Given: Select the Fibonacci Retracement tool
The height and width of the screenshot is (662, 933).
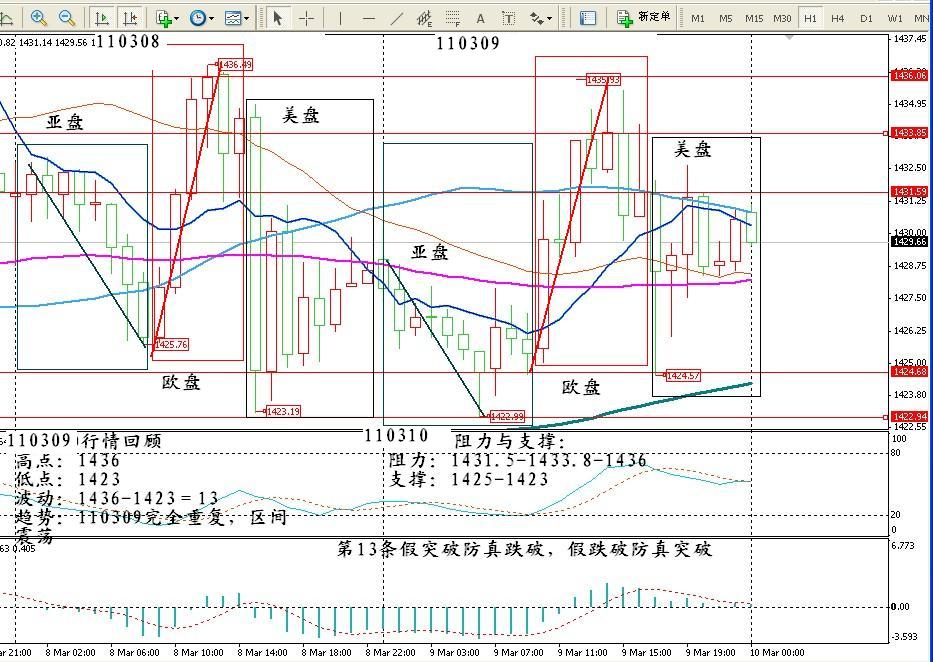Looking at the screenshot, I should pos(453,18).
